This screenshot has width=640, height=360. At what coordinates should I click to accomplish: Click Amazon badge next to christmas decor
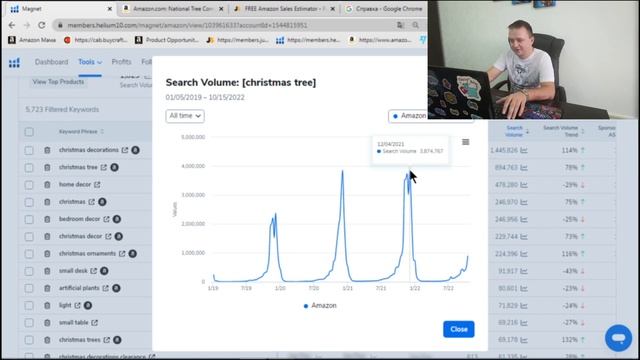click(118, 236)
